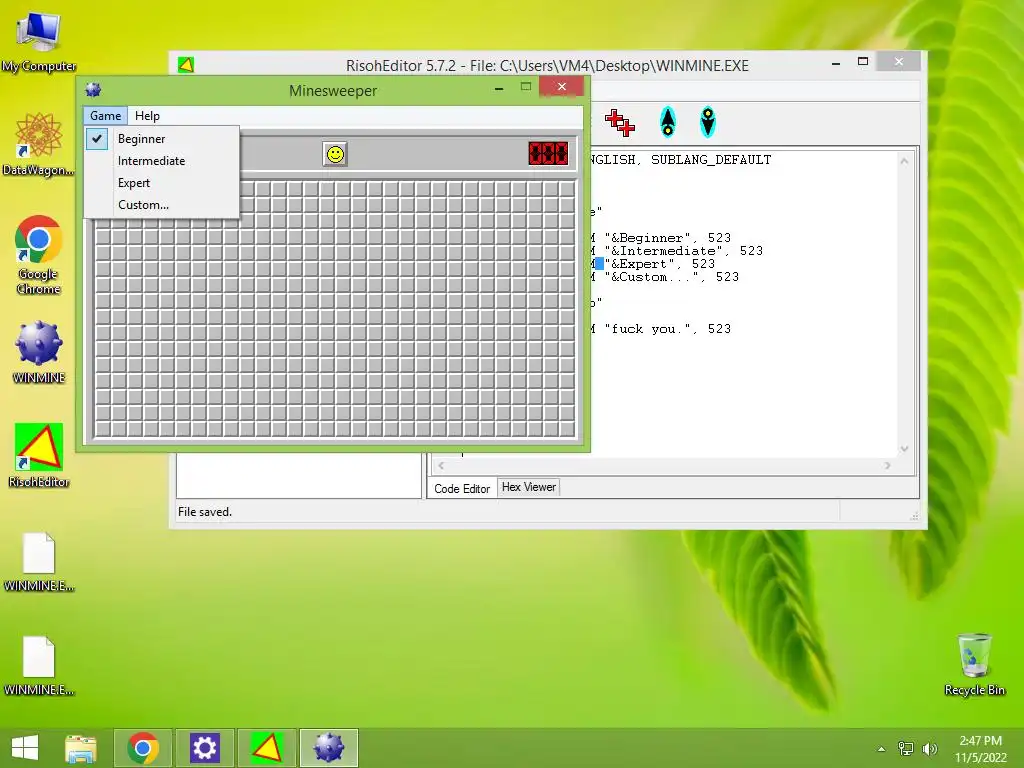Click the down arrow icon in RisohEditor toolbar
The width and height of the screenshot is (1024, 768).
coord(707,121)
